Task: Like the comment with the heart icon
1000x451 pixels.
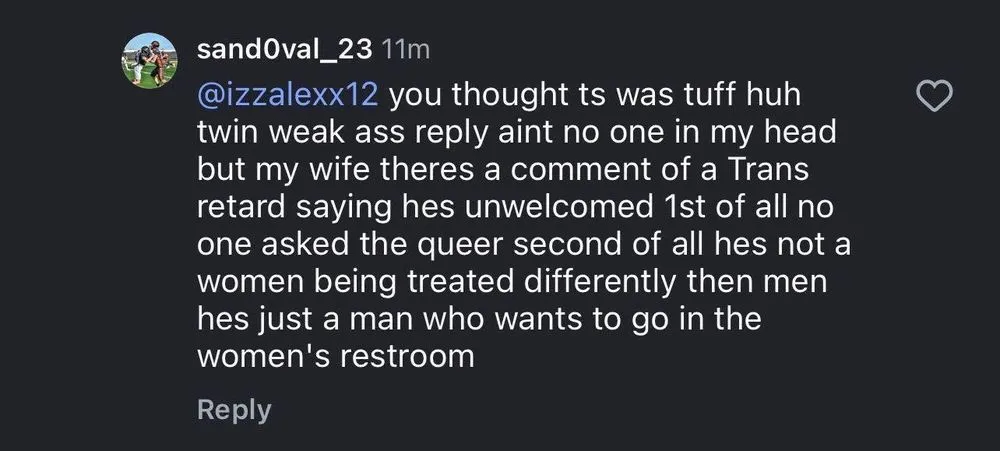Action: click(x=937, y=97)
